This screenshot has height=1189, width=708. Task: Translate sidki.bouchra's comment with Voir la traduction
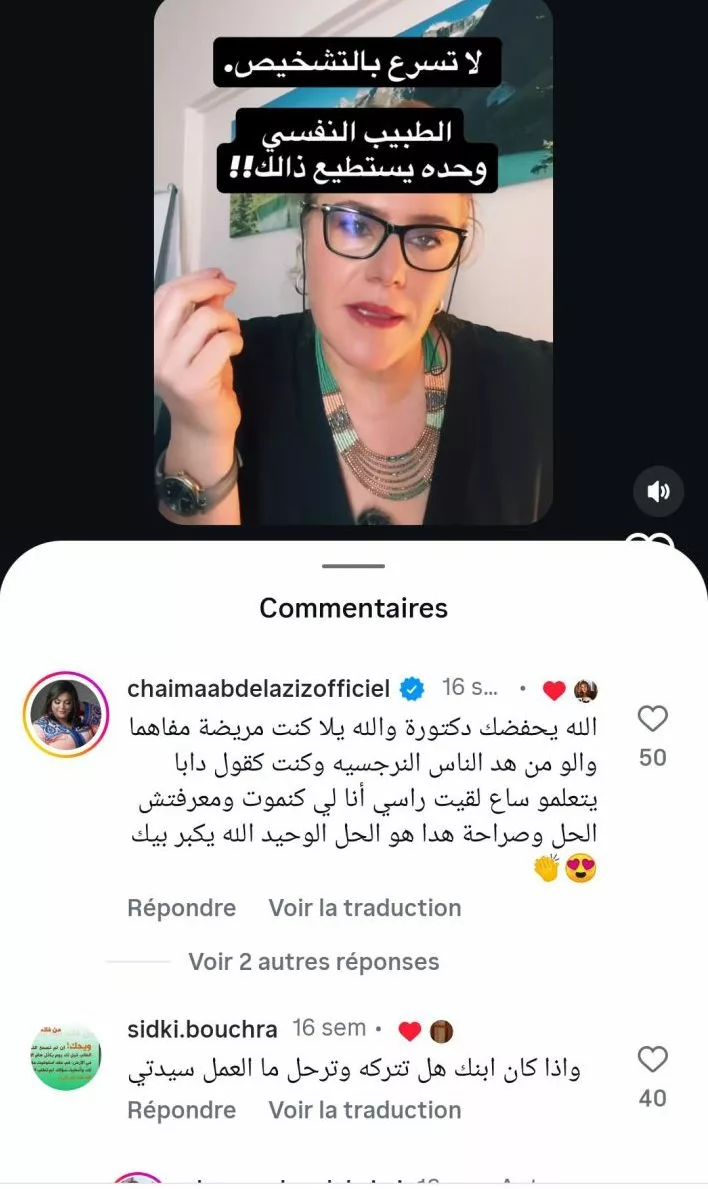(365, 1110)
